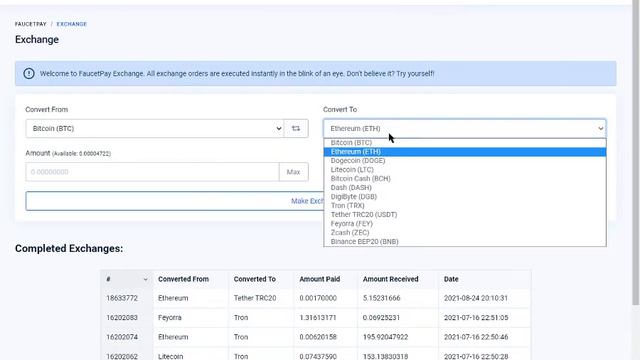Image resolution: width=640 pixels, height=360 pixels.
Task: Open the FAUCETPAY breadcrumb link
Action: click(x=31, y=24)
